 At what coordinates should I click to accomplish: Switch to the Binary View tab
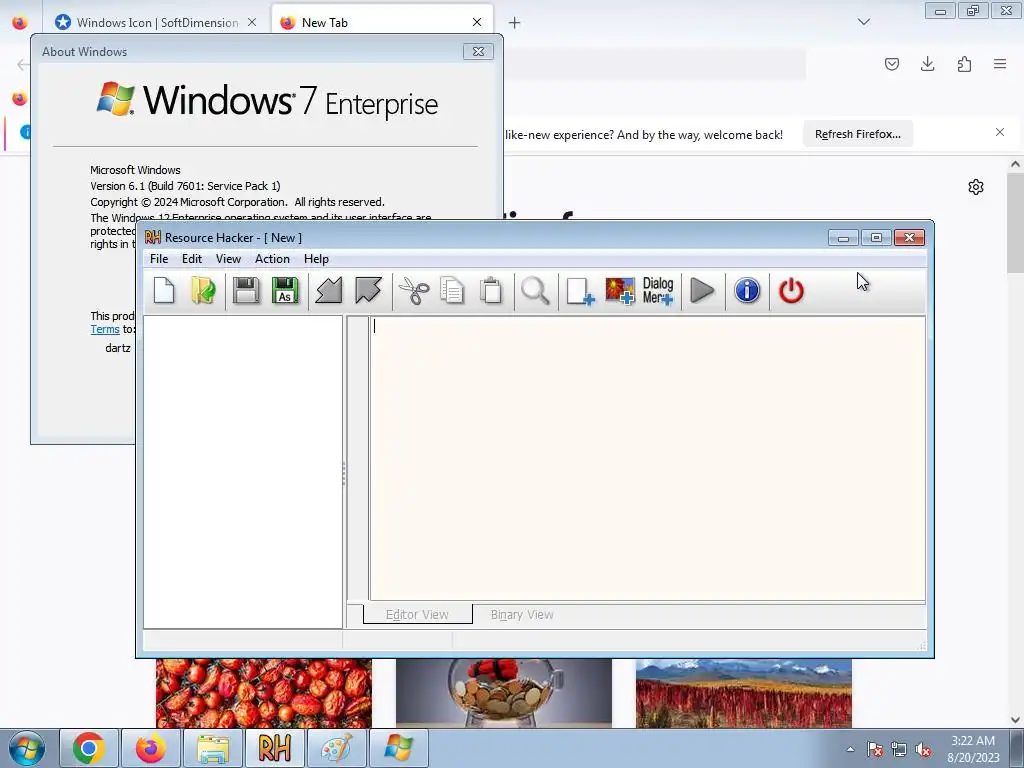click(x=522, y=615)
